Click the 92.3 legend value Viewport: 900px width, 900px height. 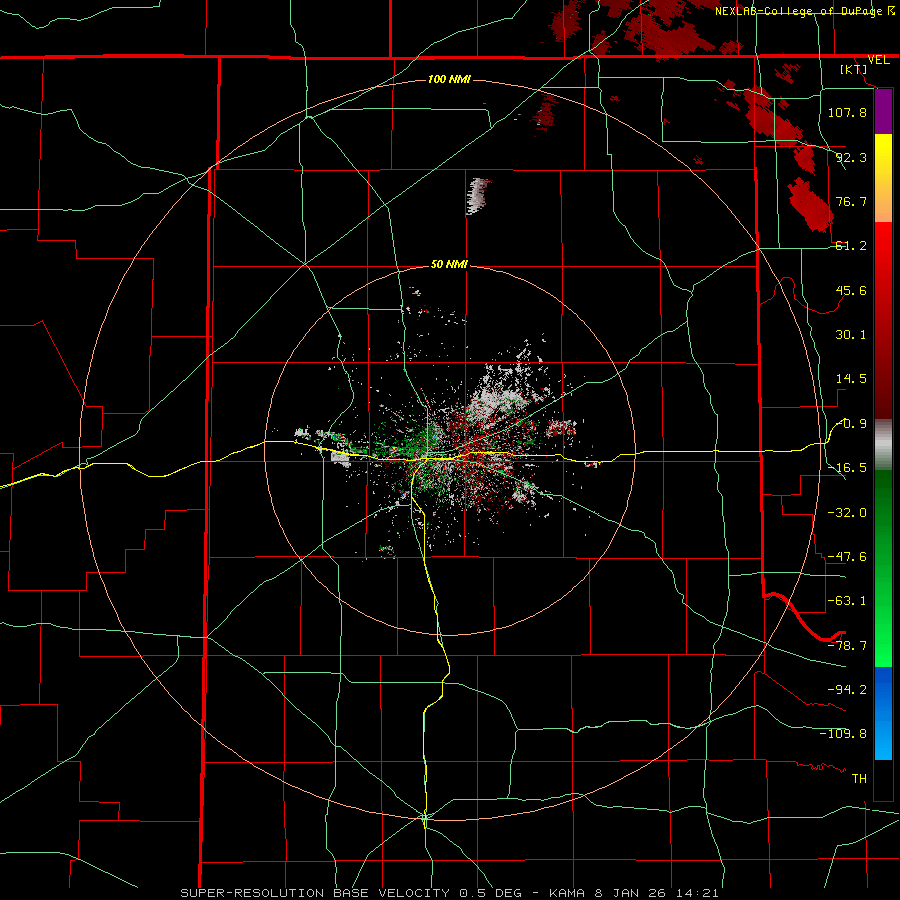[x=851, y=157]
